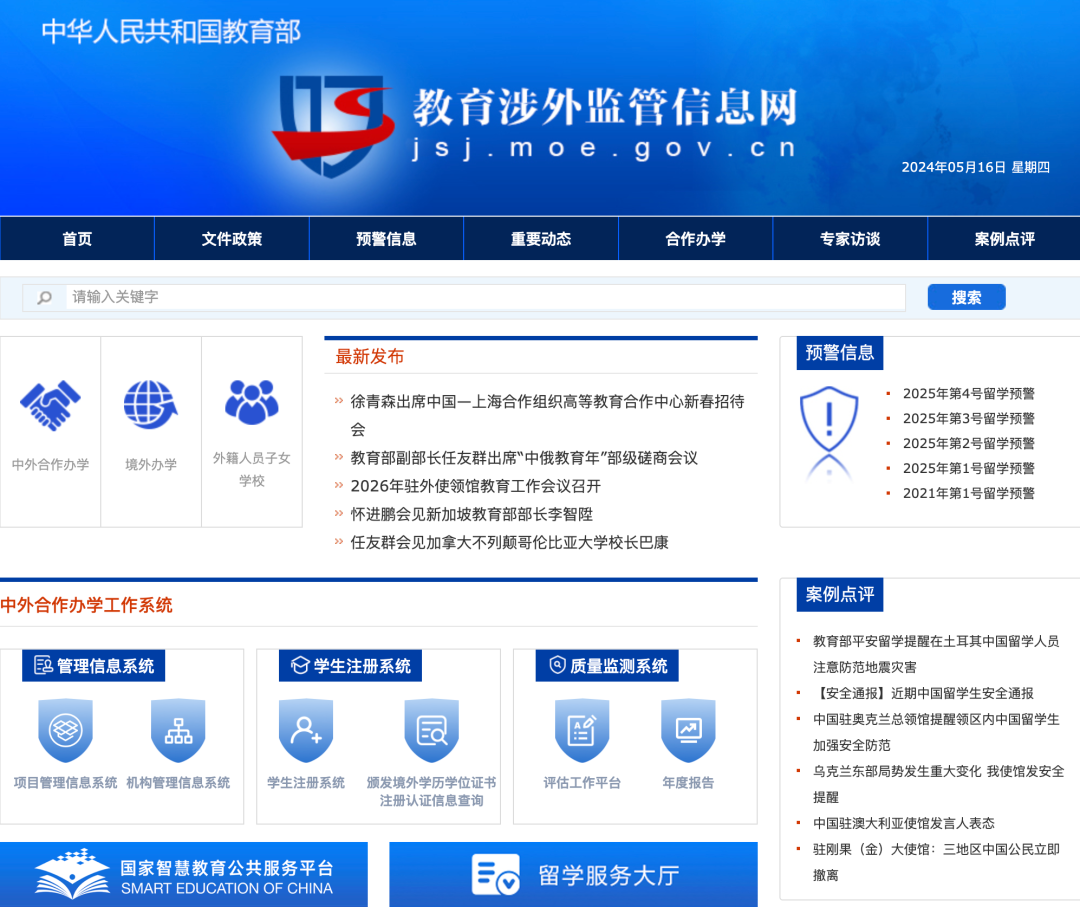1080x920 pixels.
Task: Click the 学生注册系统 user-plus icon
Action: pos(306,731)
